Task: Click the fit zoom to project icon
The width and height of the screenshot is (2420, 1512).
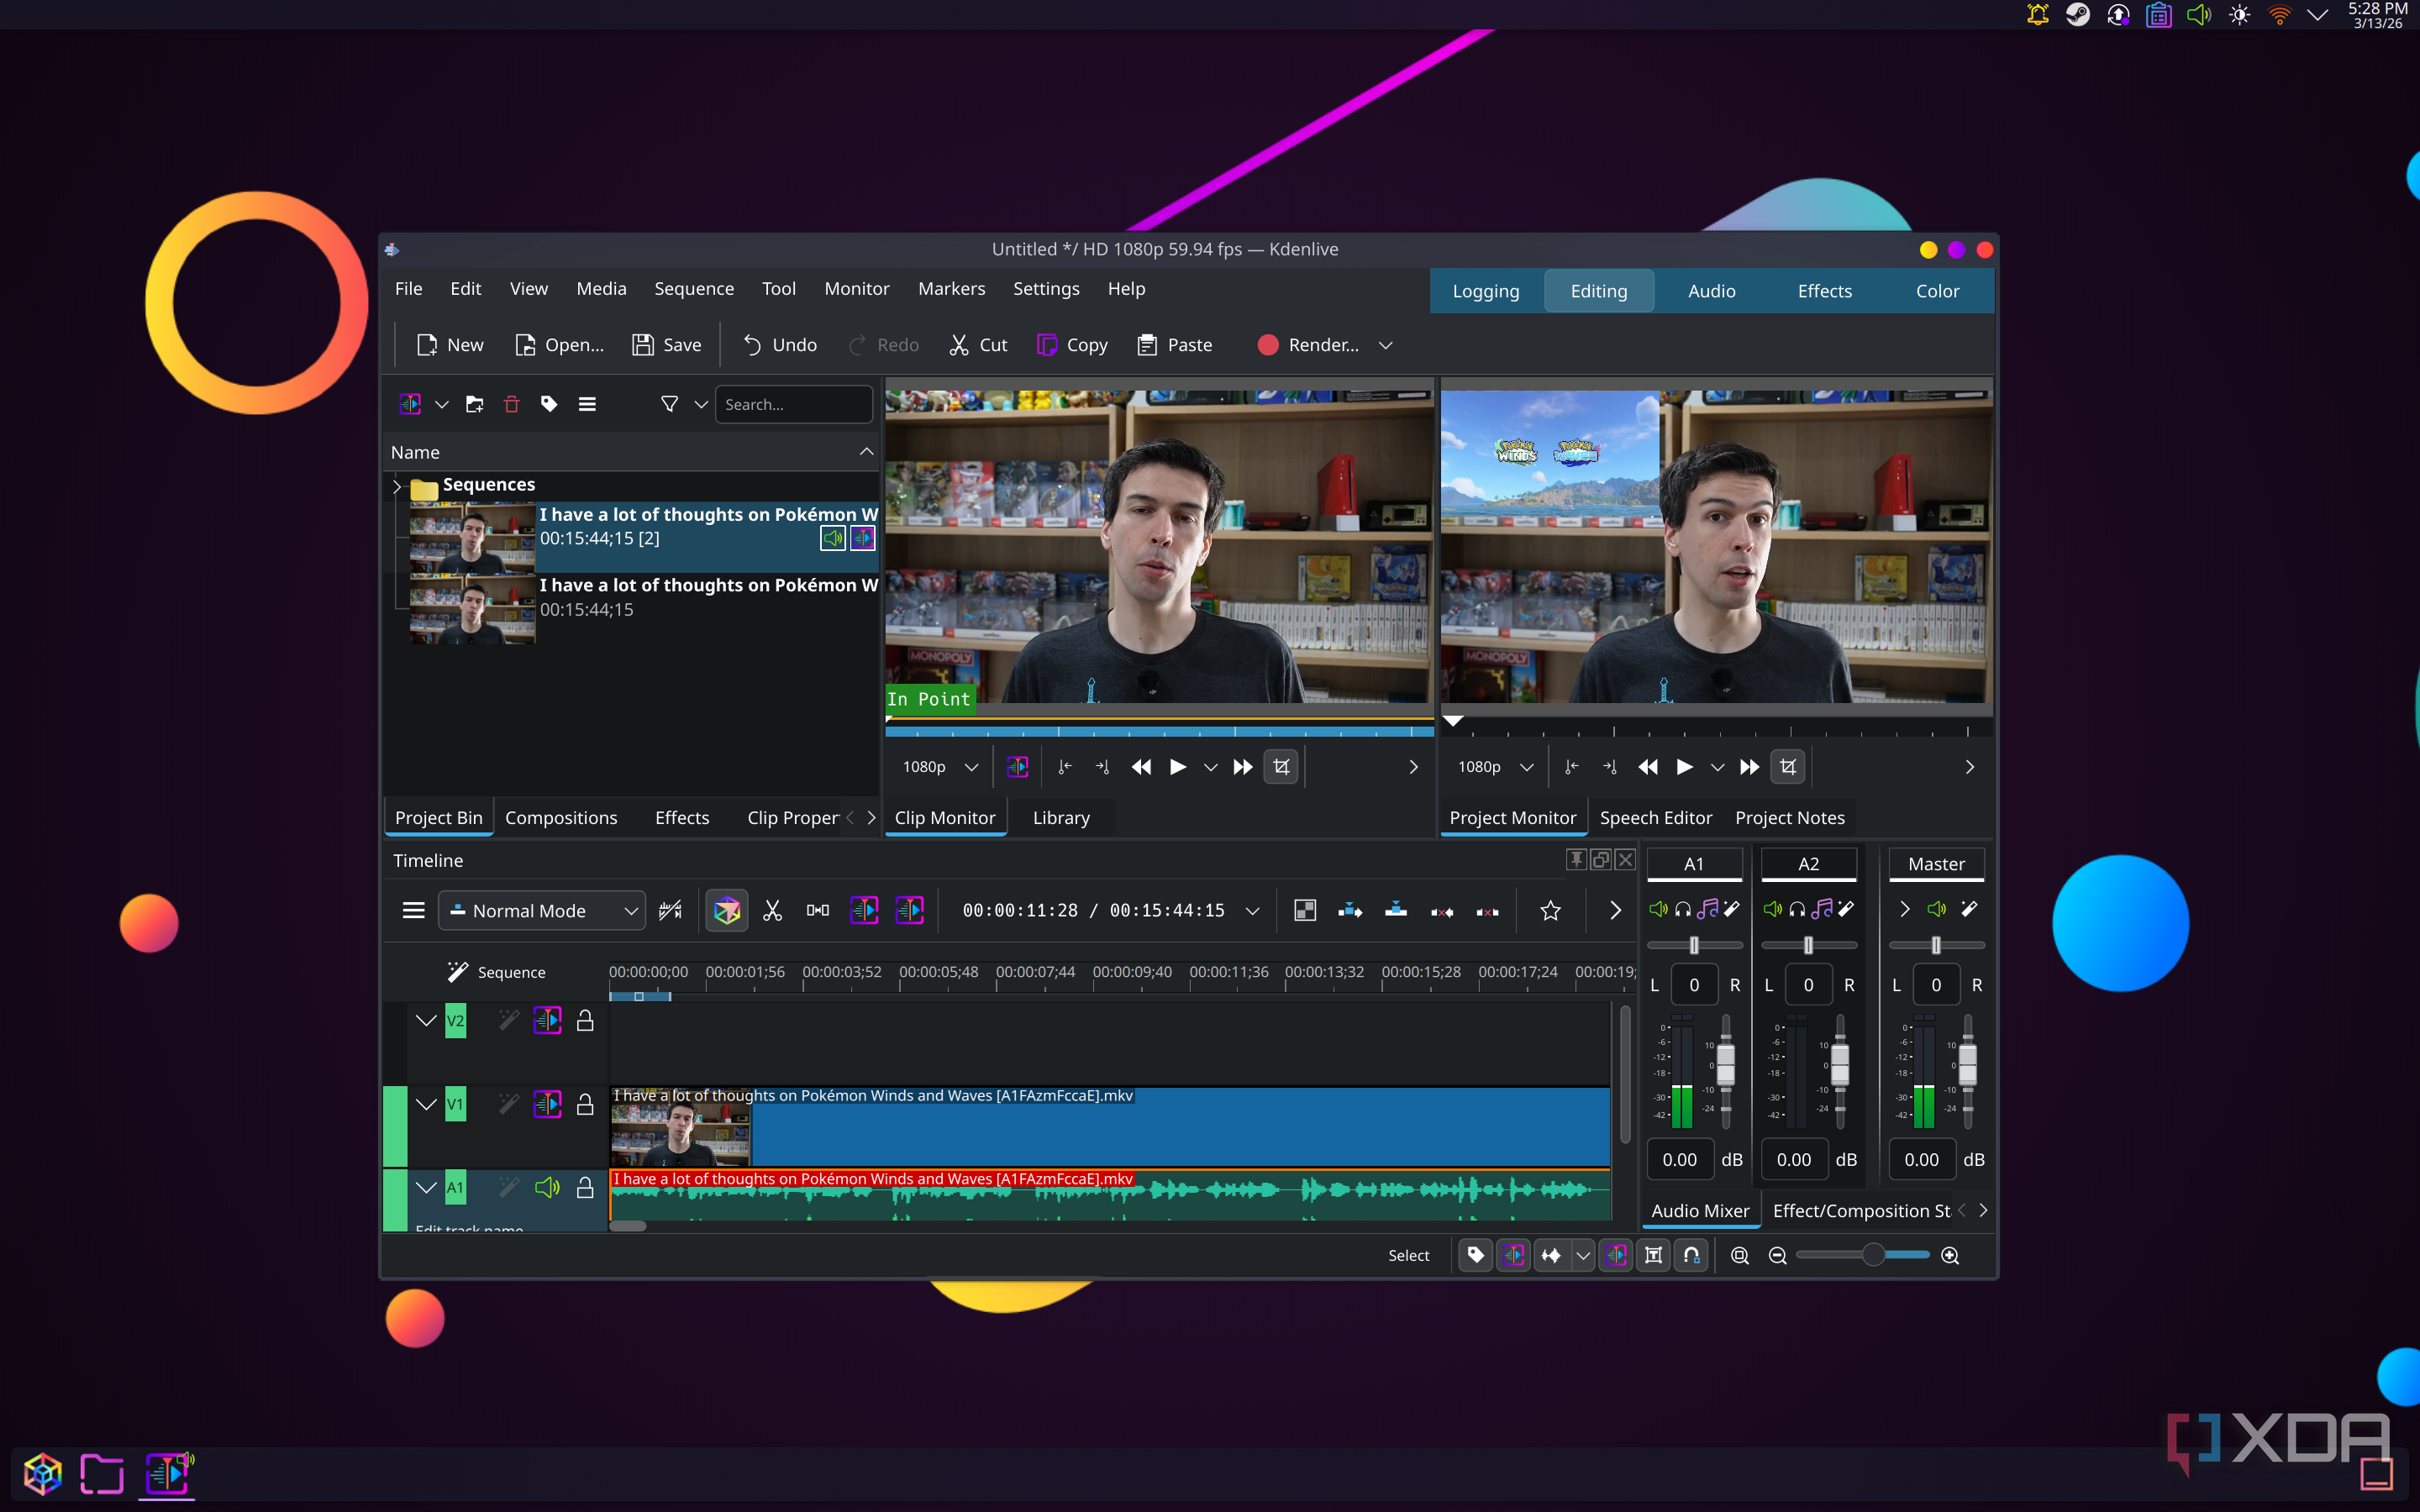Action: (x=1739, y=1255)
